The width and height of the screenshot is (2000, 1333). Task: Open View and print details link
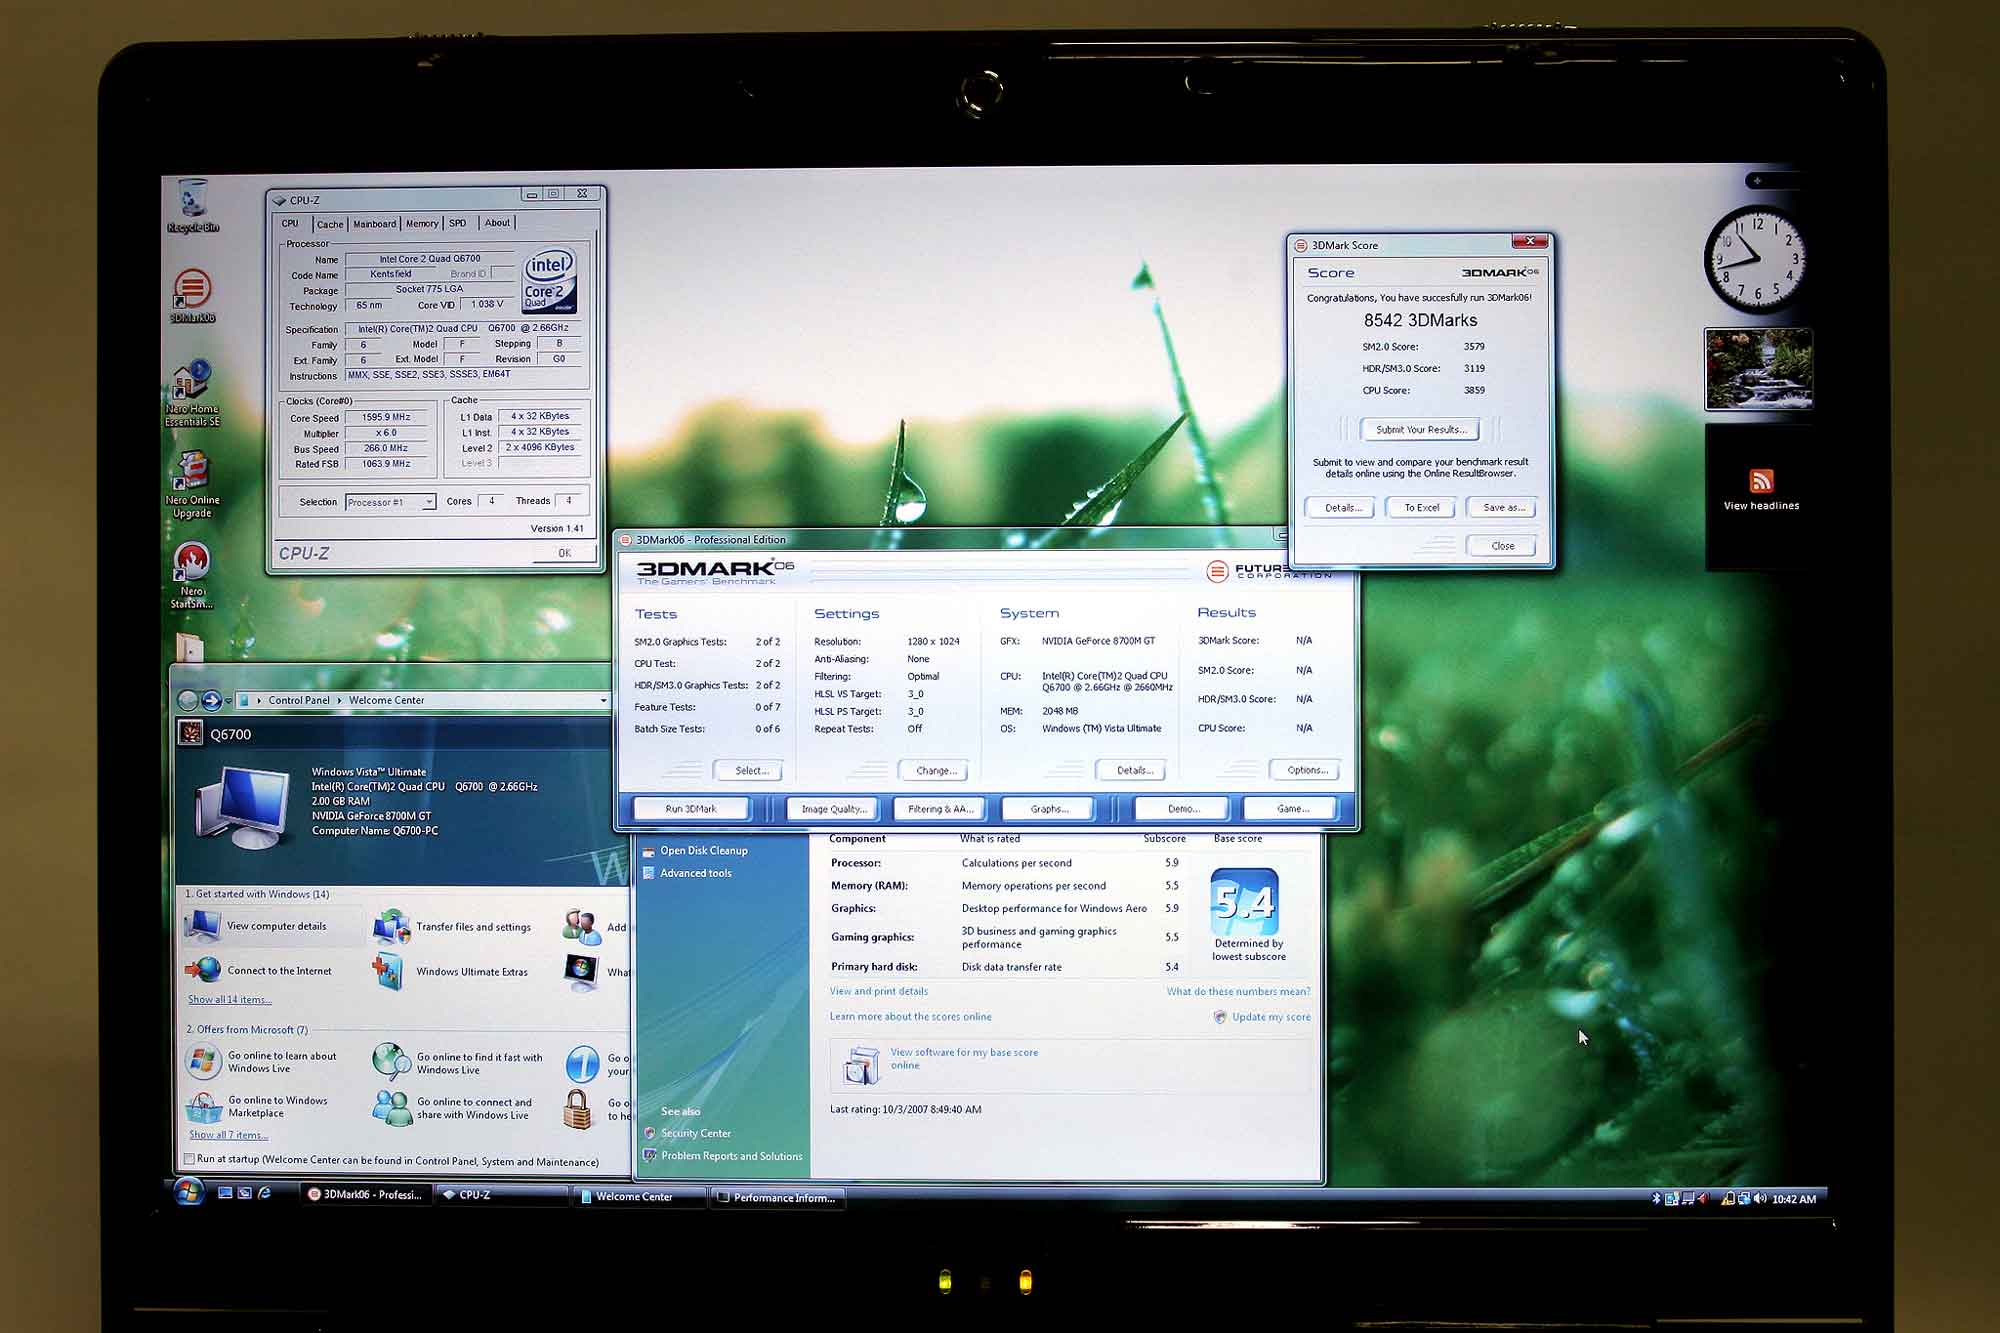(x=878, y=992)
